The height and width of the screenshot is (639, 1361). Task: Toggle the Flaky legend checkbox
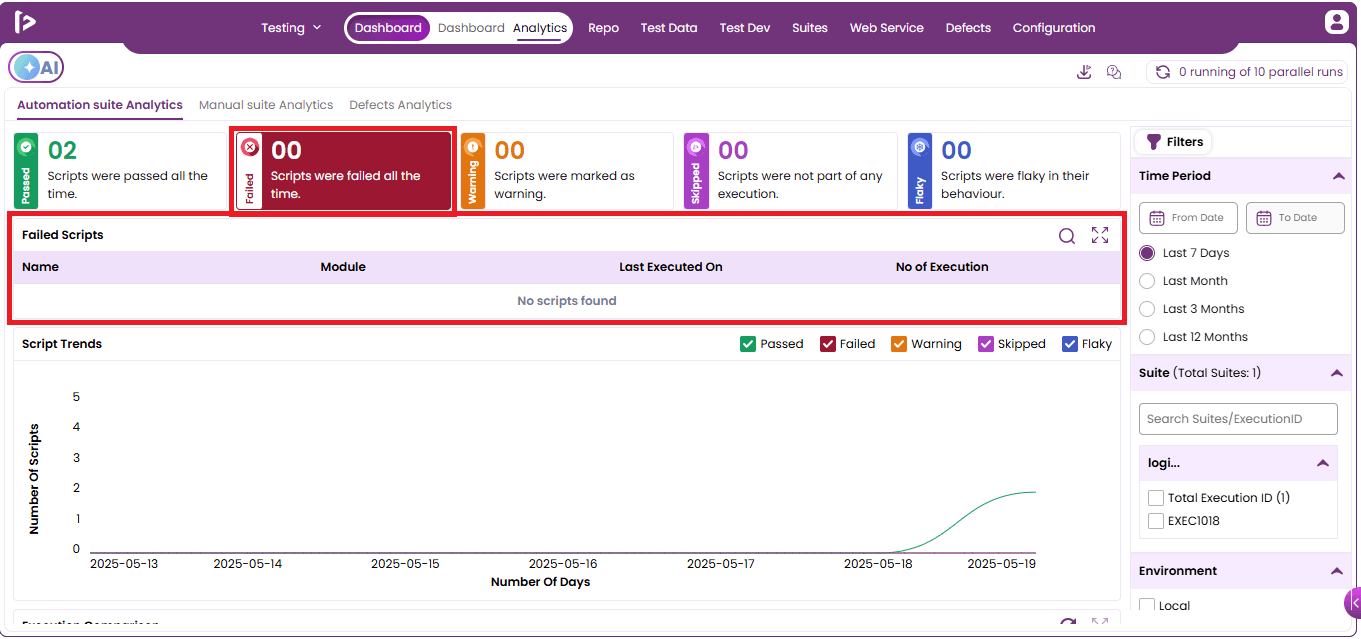click(x=1069, y=344)
